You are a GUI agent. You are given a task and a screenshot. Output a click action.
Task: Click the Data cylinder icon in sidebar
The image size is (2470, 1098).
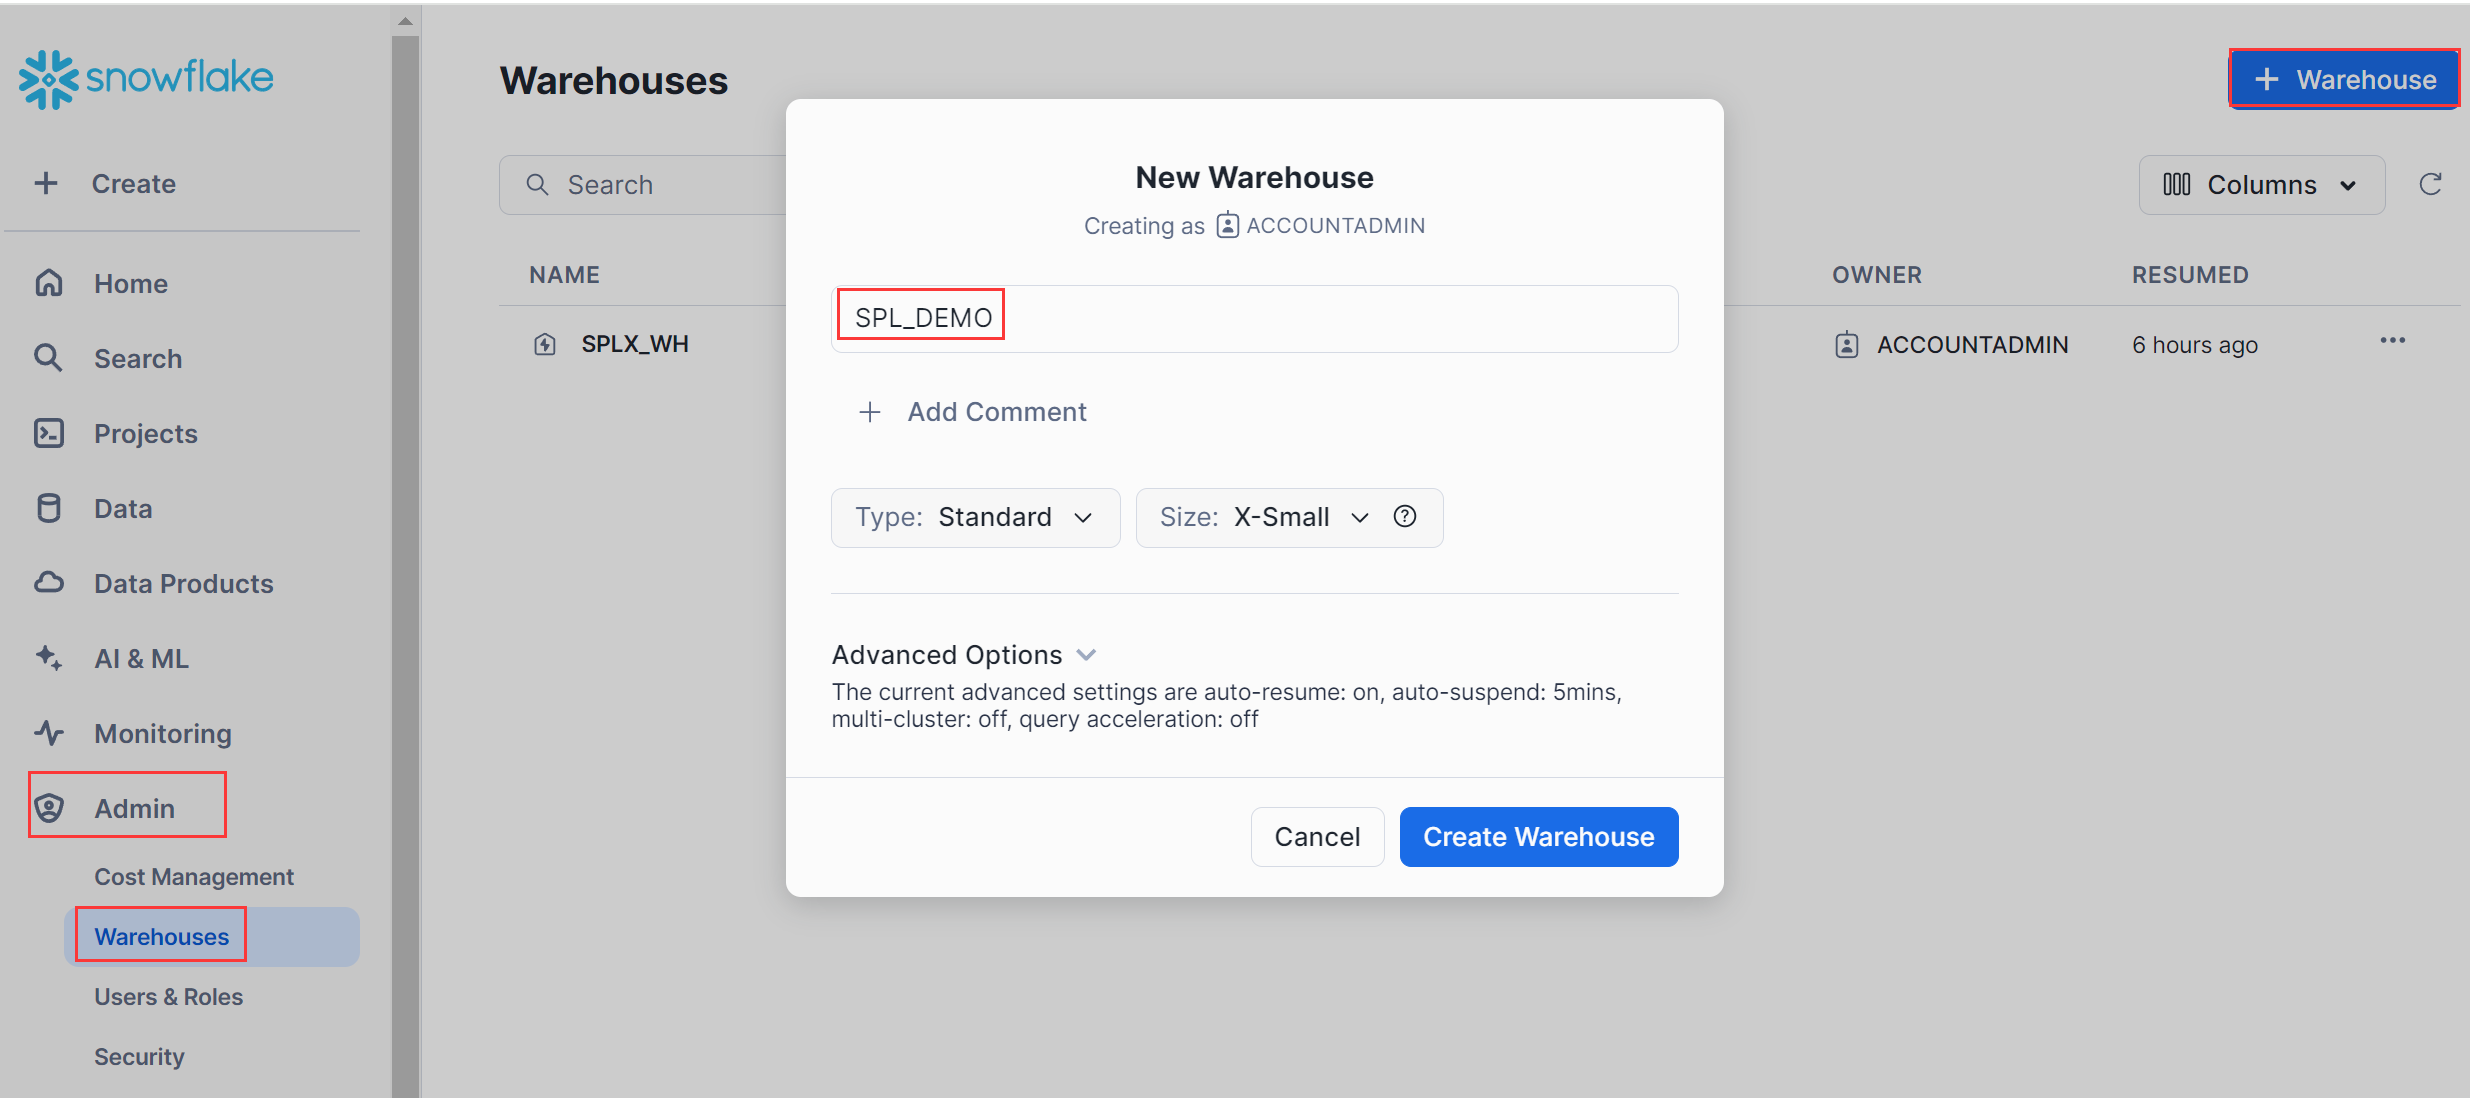[49, 508]
